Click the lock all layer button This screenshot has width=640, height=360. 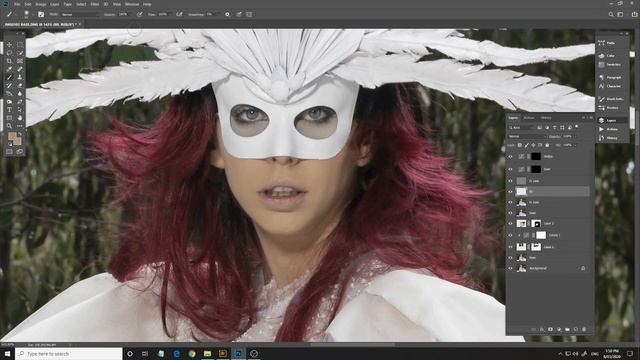(547, 145)
